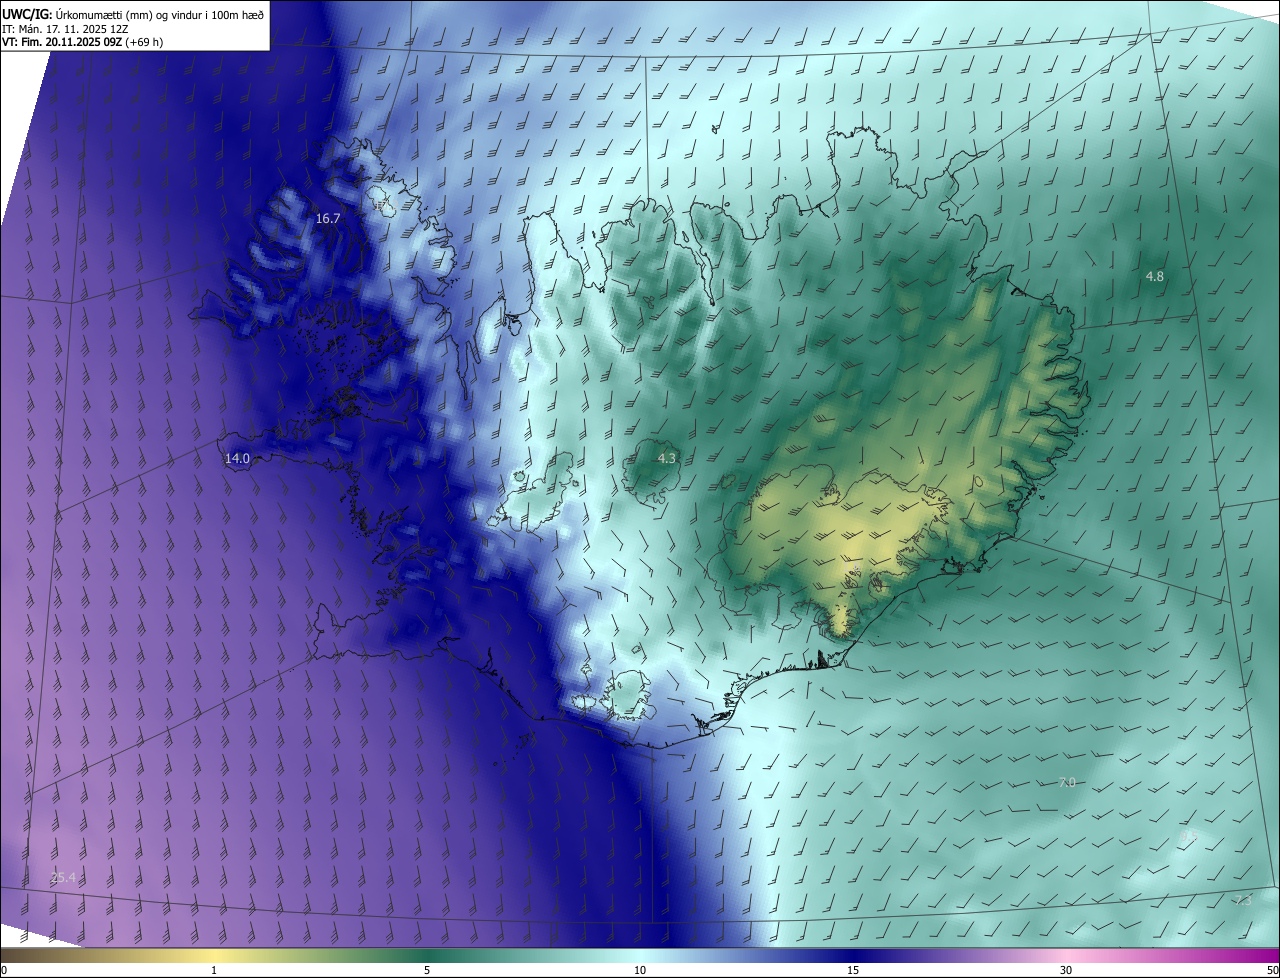Click the 30 tick label on the color scale
The image size is (1280, 978).
click(x=1066, y=970)
